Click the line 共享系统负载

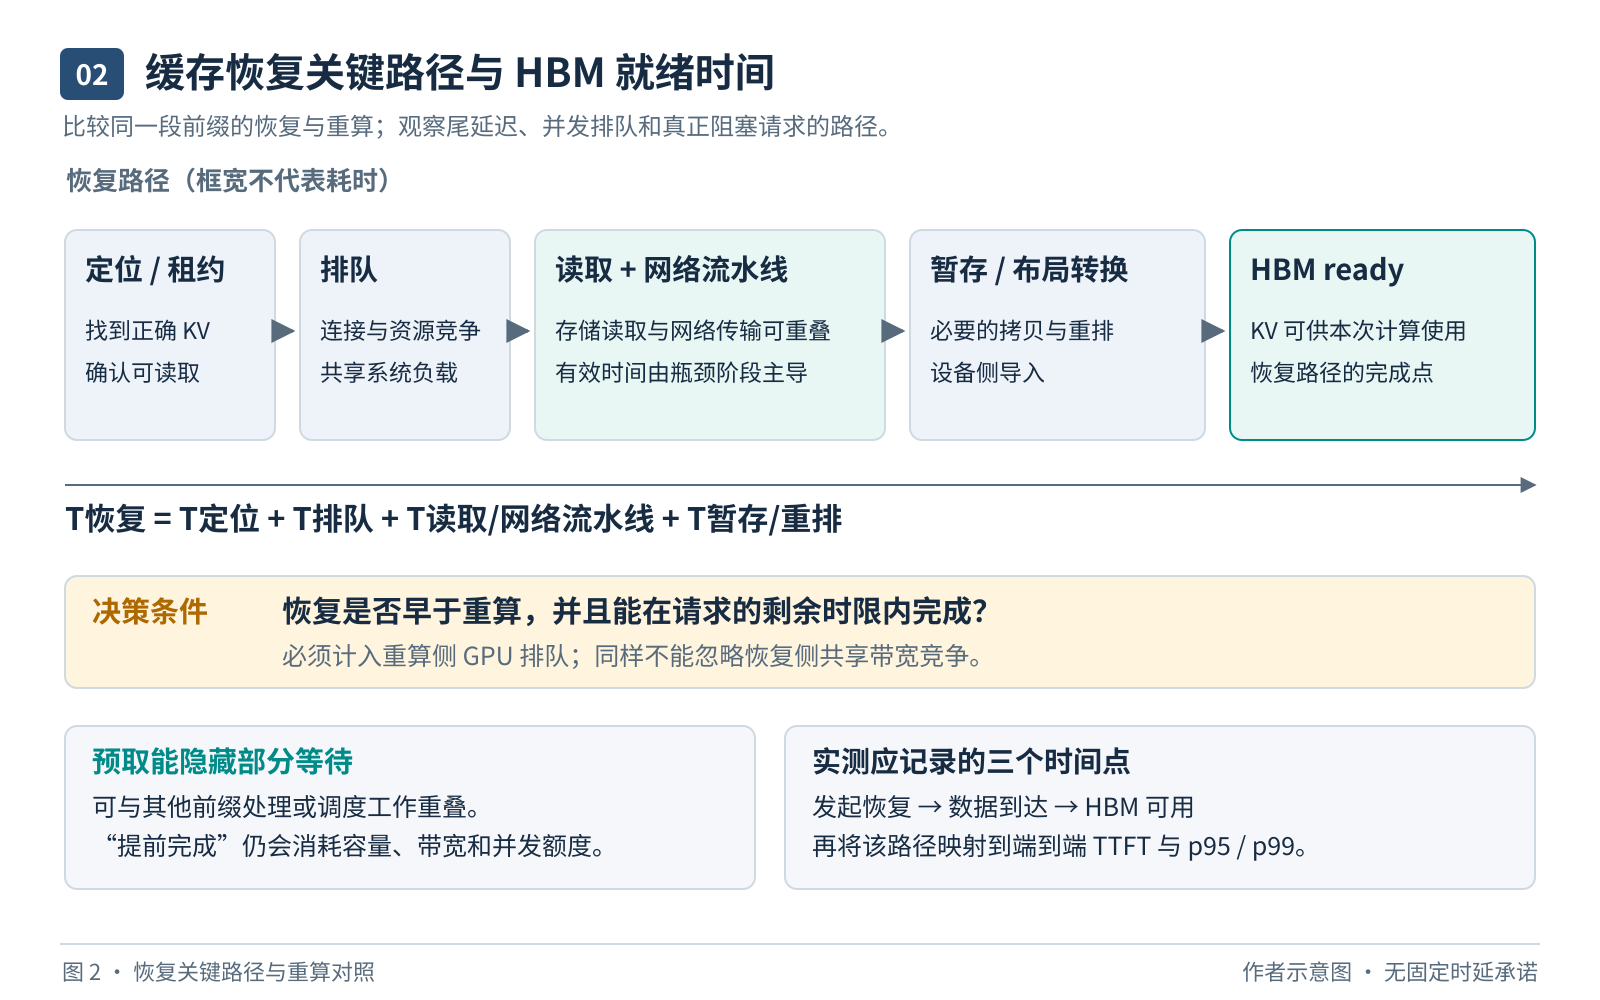click(389, 373)
